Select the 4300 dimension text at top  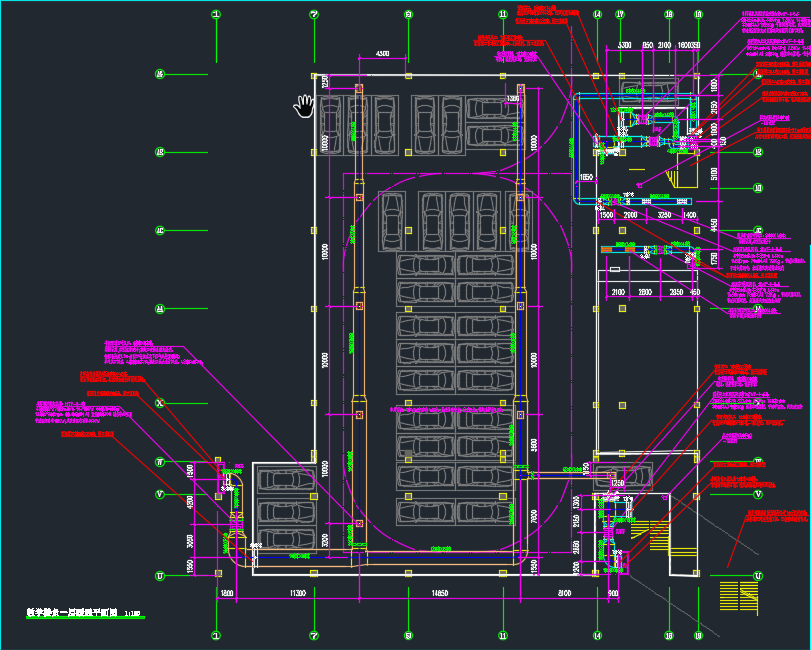382,53
